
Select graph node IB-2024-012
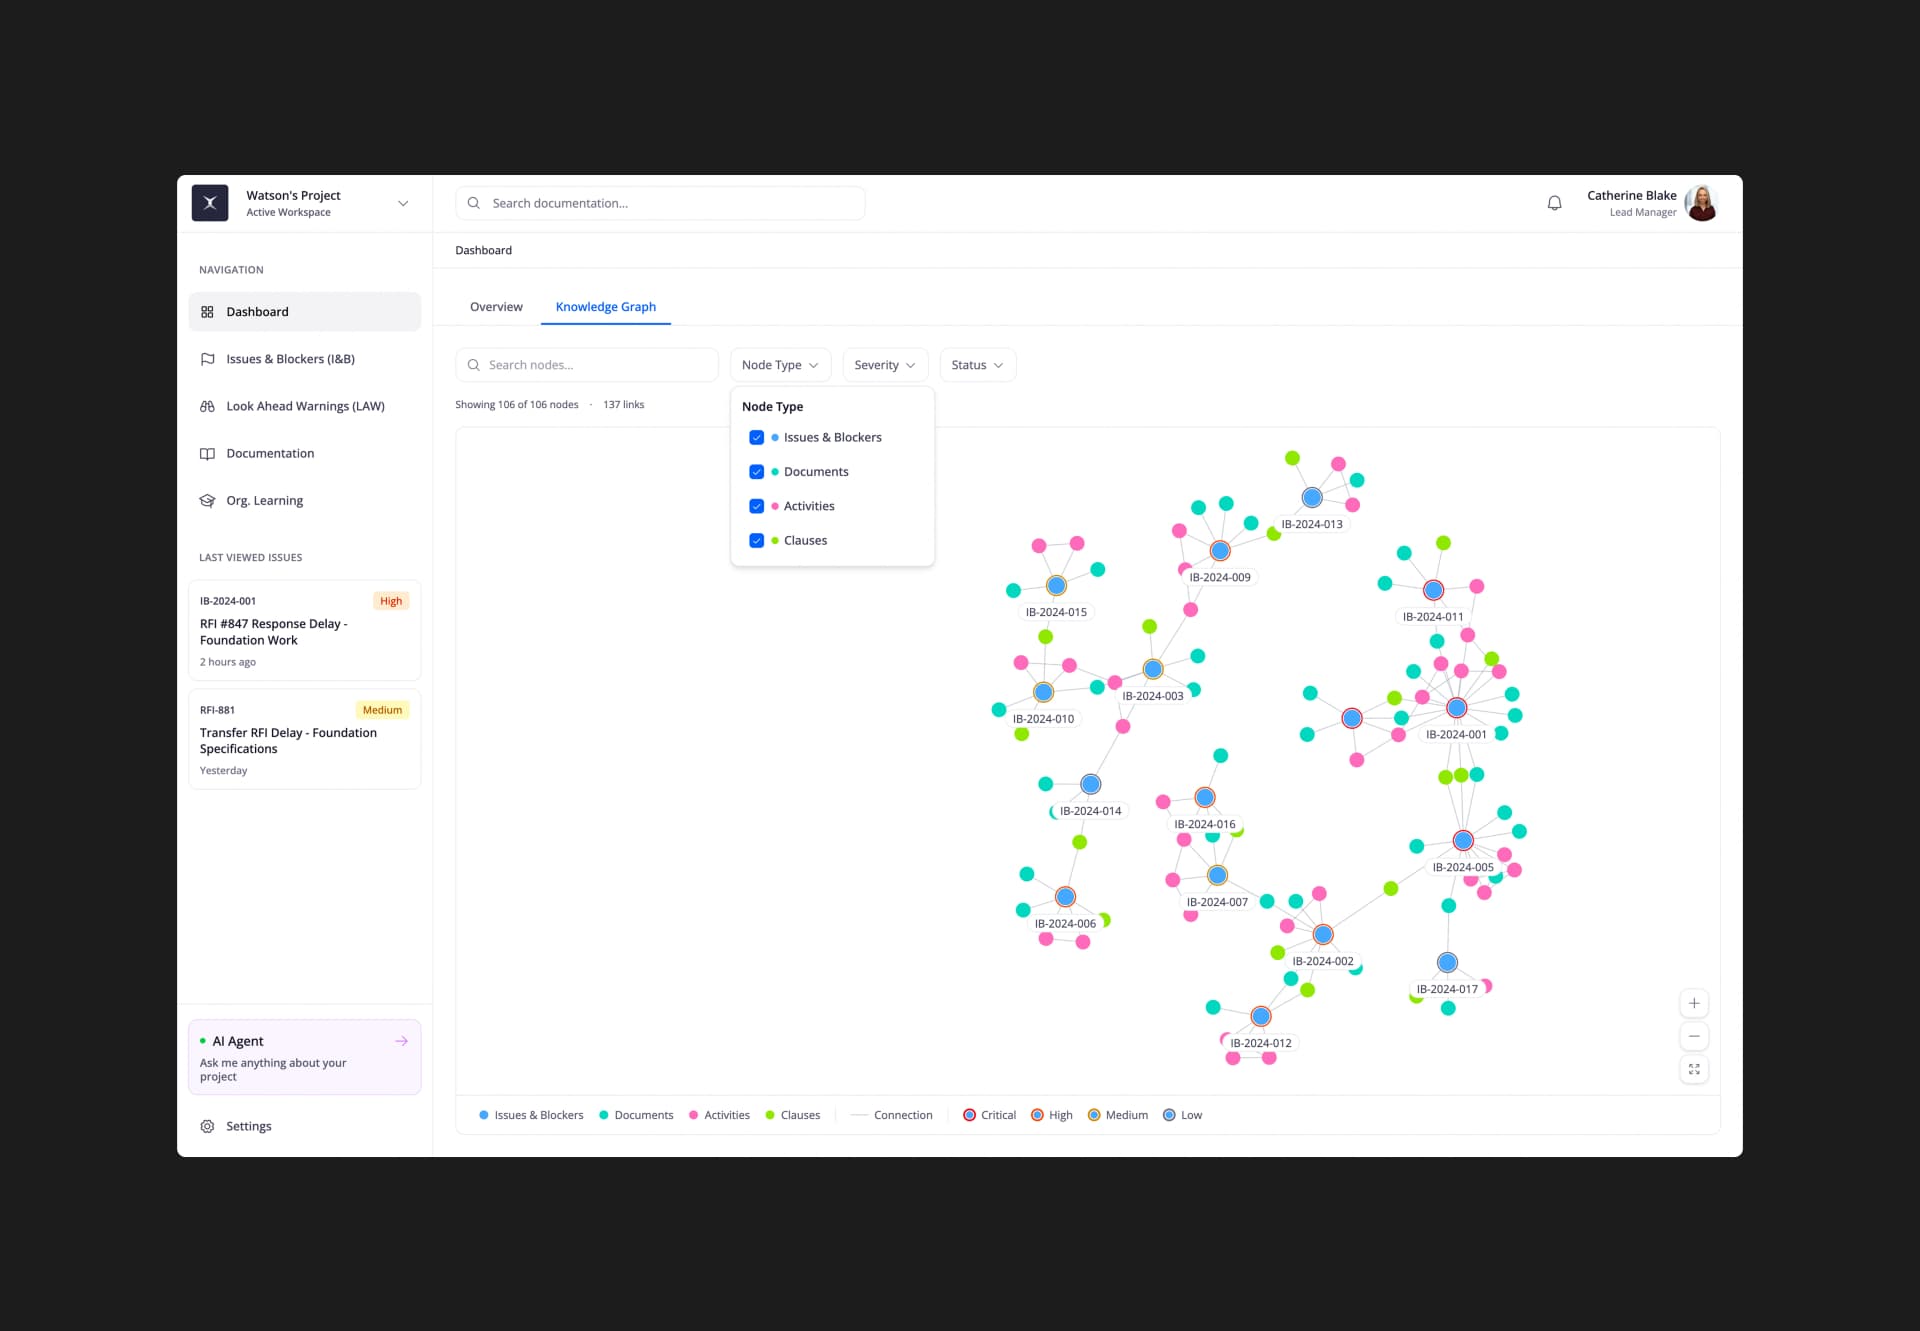click(x=1261, y=1016)
